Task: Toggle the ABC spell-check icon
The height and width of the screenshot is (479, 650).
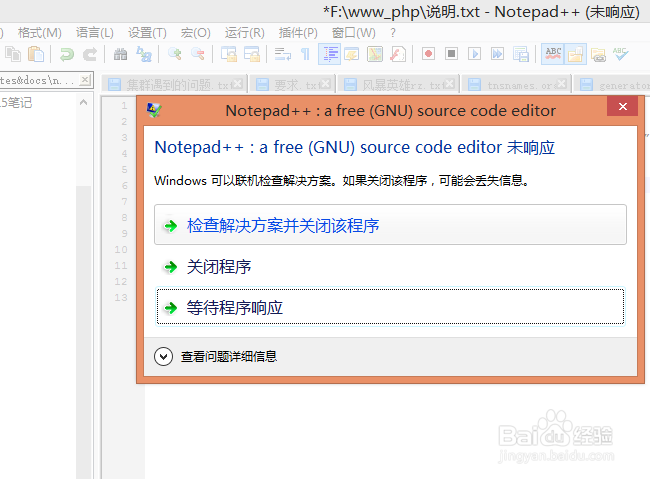Action: tap(553, 54)
